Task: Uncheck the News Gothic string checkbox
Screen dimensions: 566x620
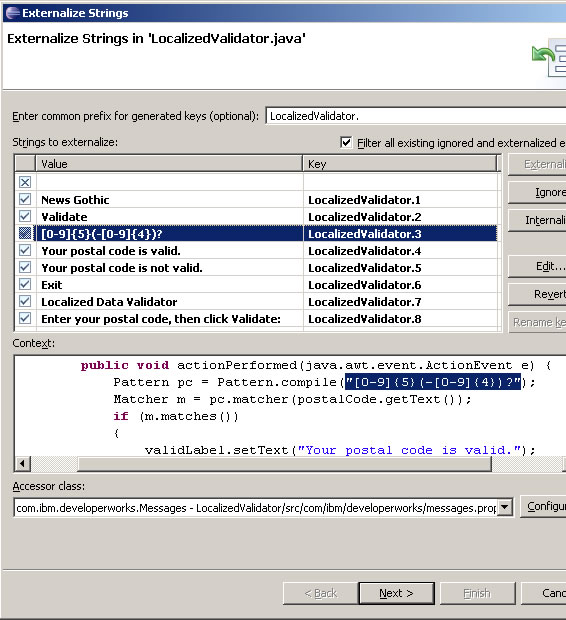Action: tap(25, 199)
